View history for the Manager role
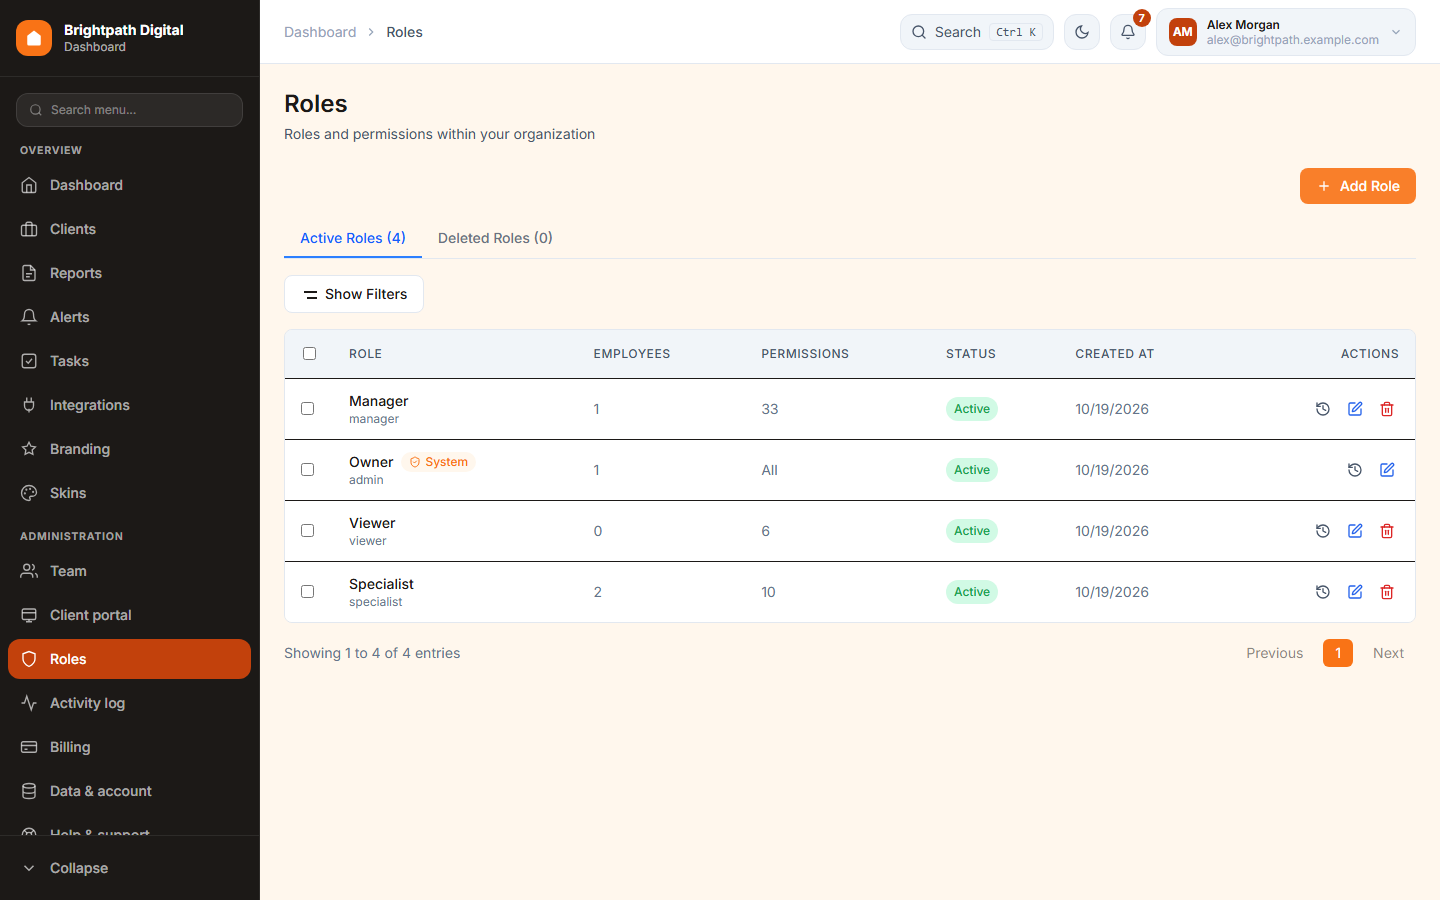The width and height of the screenshot is (1440, 900). click(x=1323, y=409)
